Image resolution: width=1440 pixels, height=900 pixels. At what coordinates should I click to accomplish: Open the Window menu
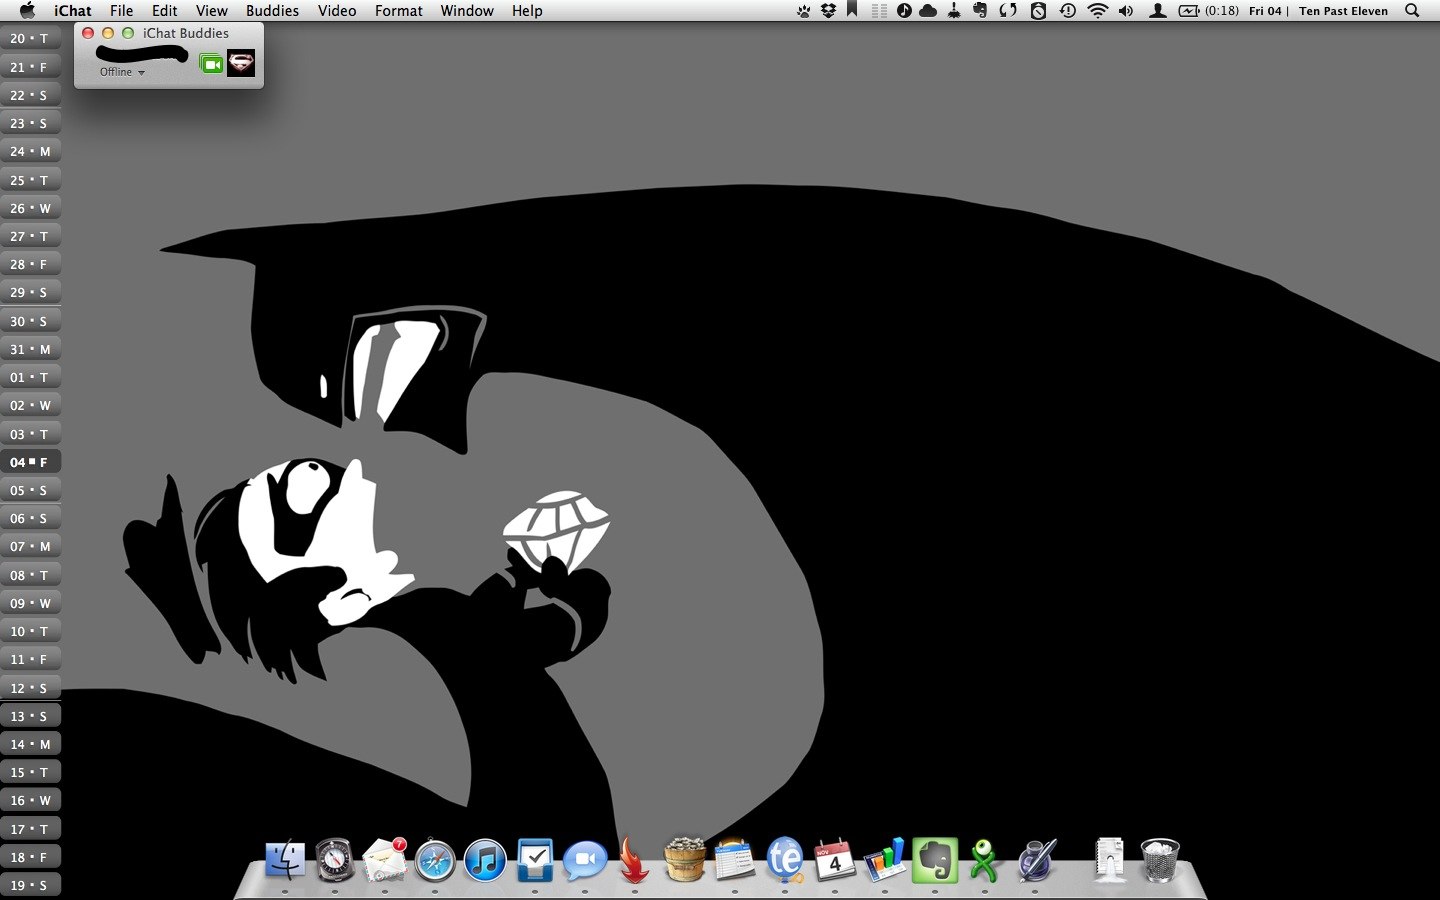coord(467,11)
